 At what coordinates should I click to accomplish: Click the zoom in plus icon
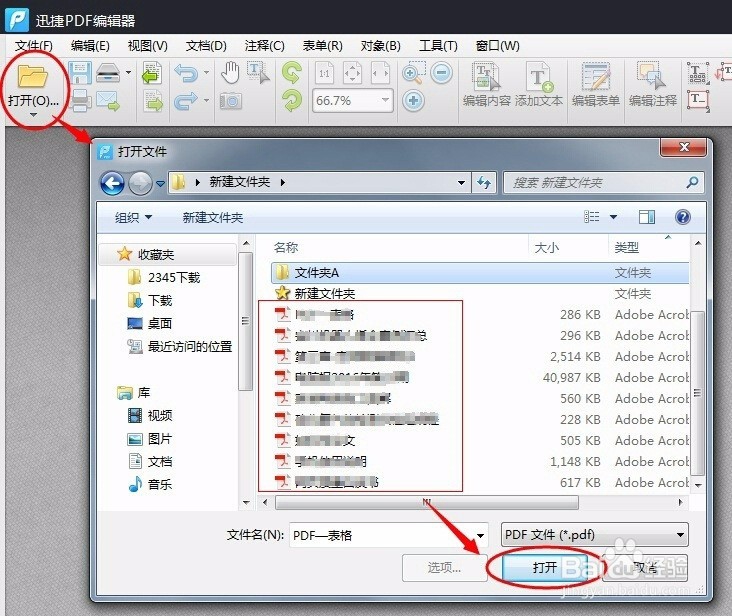point(413,101)
